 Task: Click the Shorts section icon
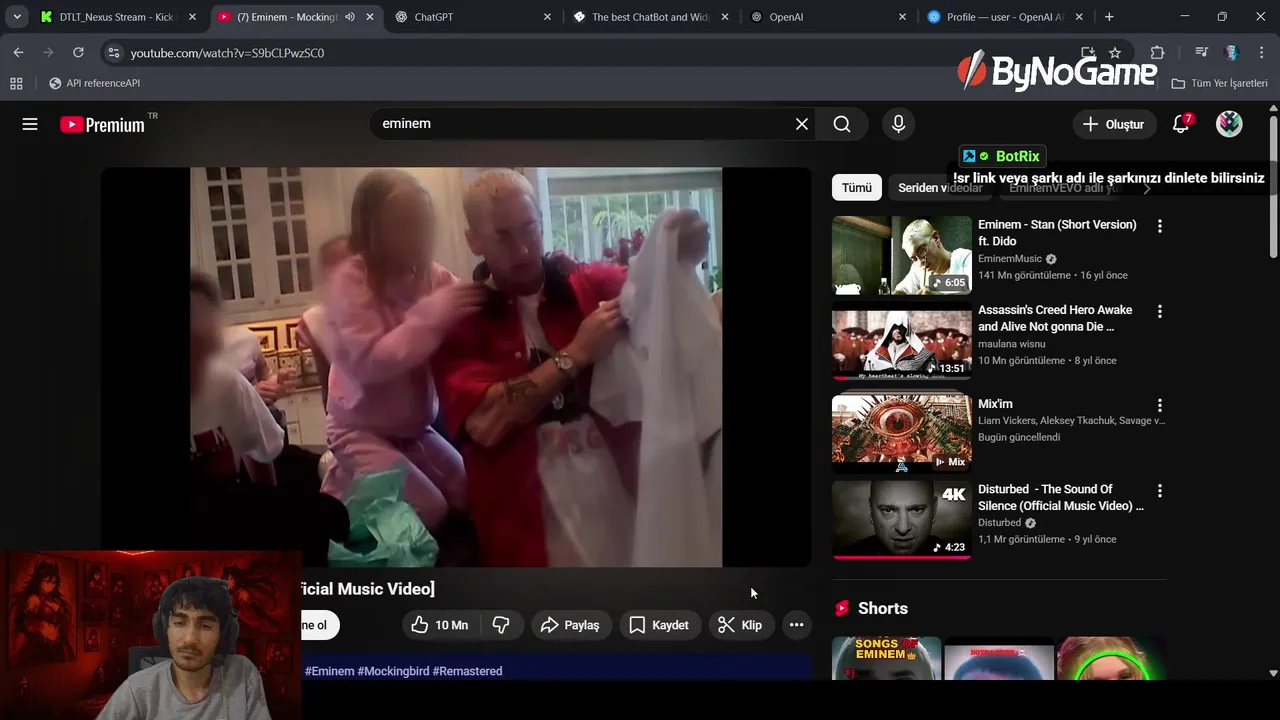click(x=842, y=608)
